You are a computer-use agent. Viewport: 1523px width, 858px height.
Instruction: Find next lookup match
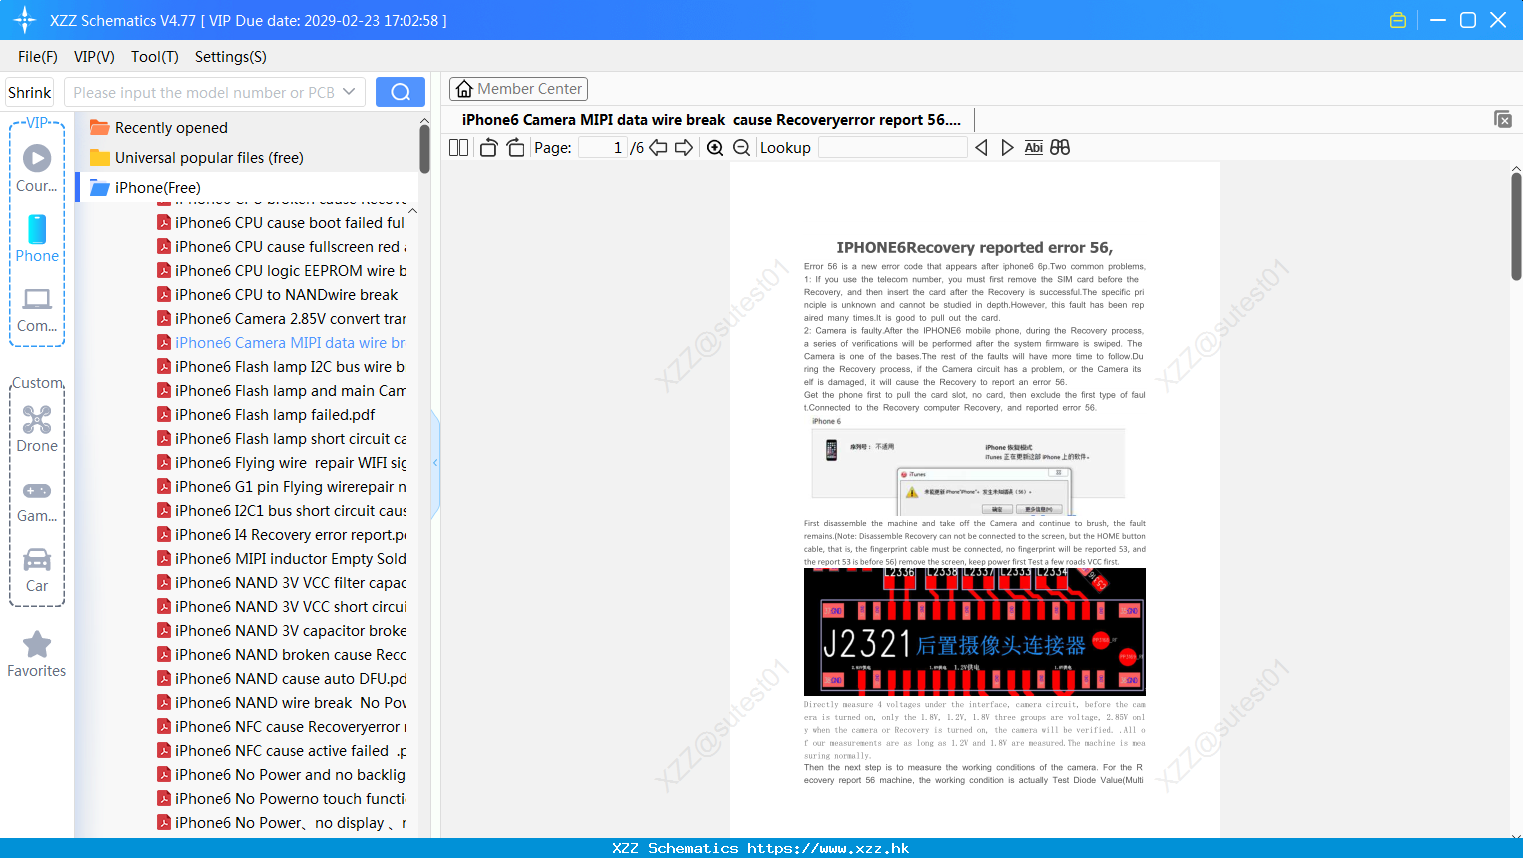click(1007, 148)
